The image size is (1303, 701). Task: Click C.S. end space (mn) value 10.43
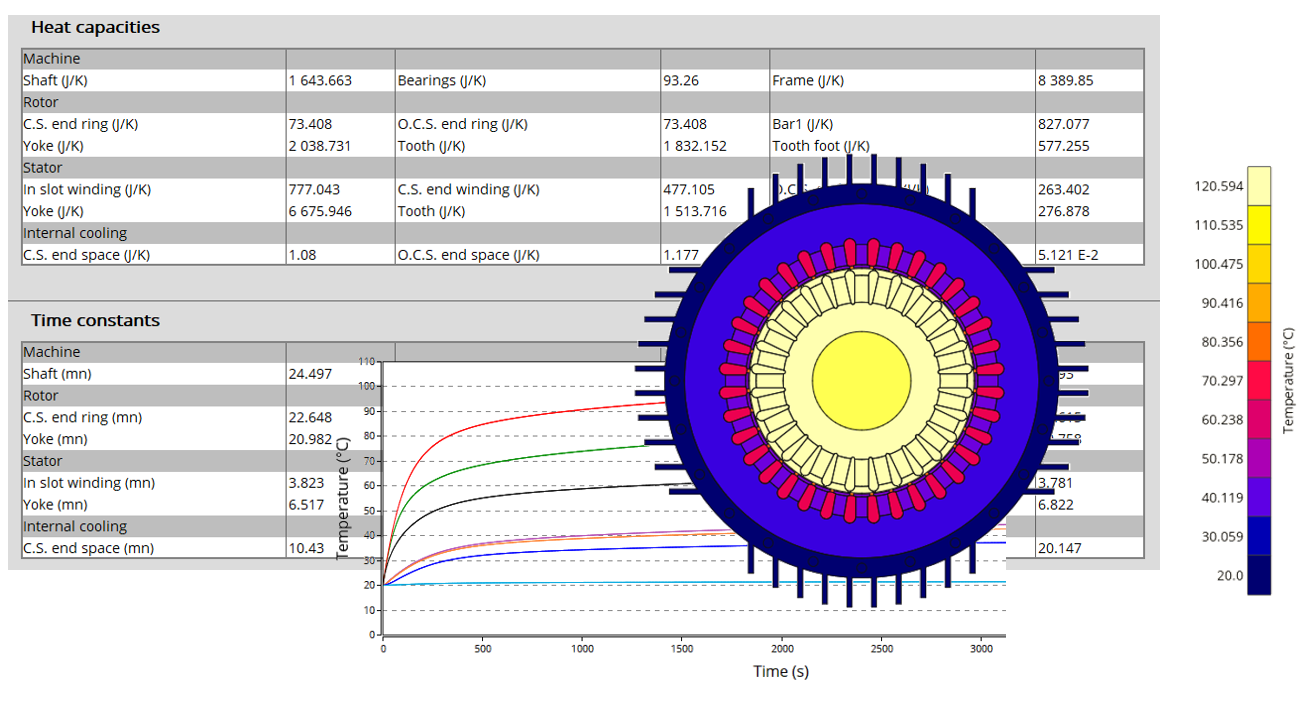click(304, 548)
